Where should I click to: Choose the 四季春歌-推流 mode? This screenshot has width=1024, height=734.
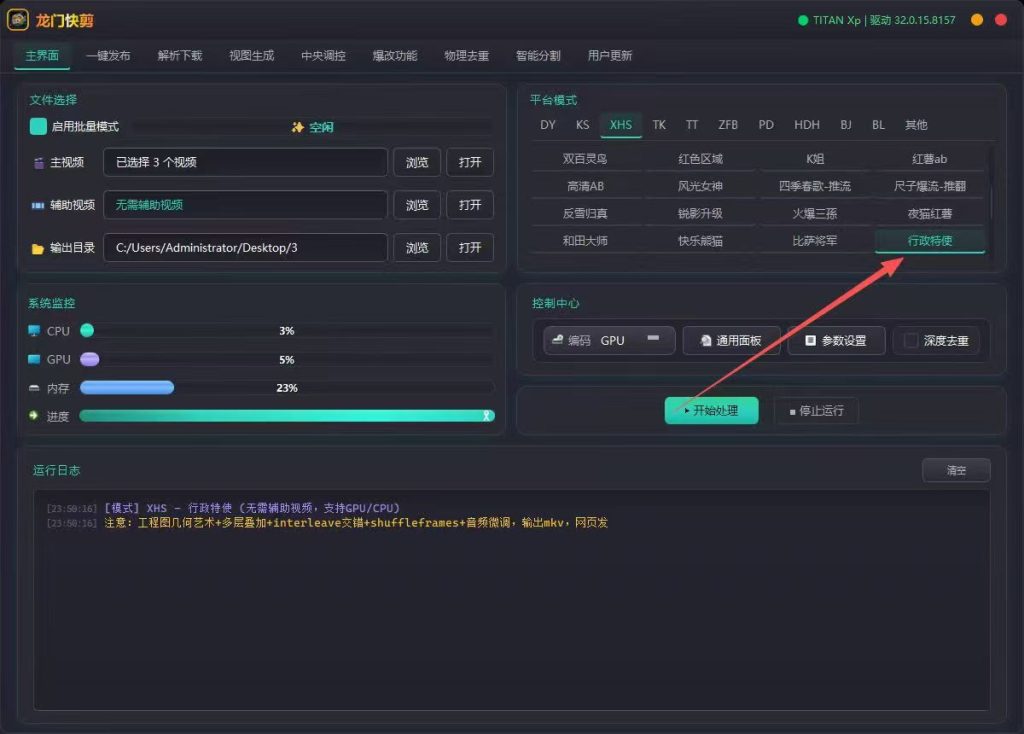(815, 186)
